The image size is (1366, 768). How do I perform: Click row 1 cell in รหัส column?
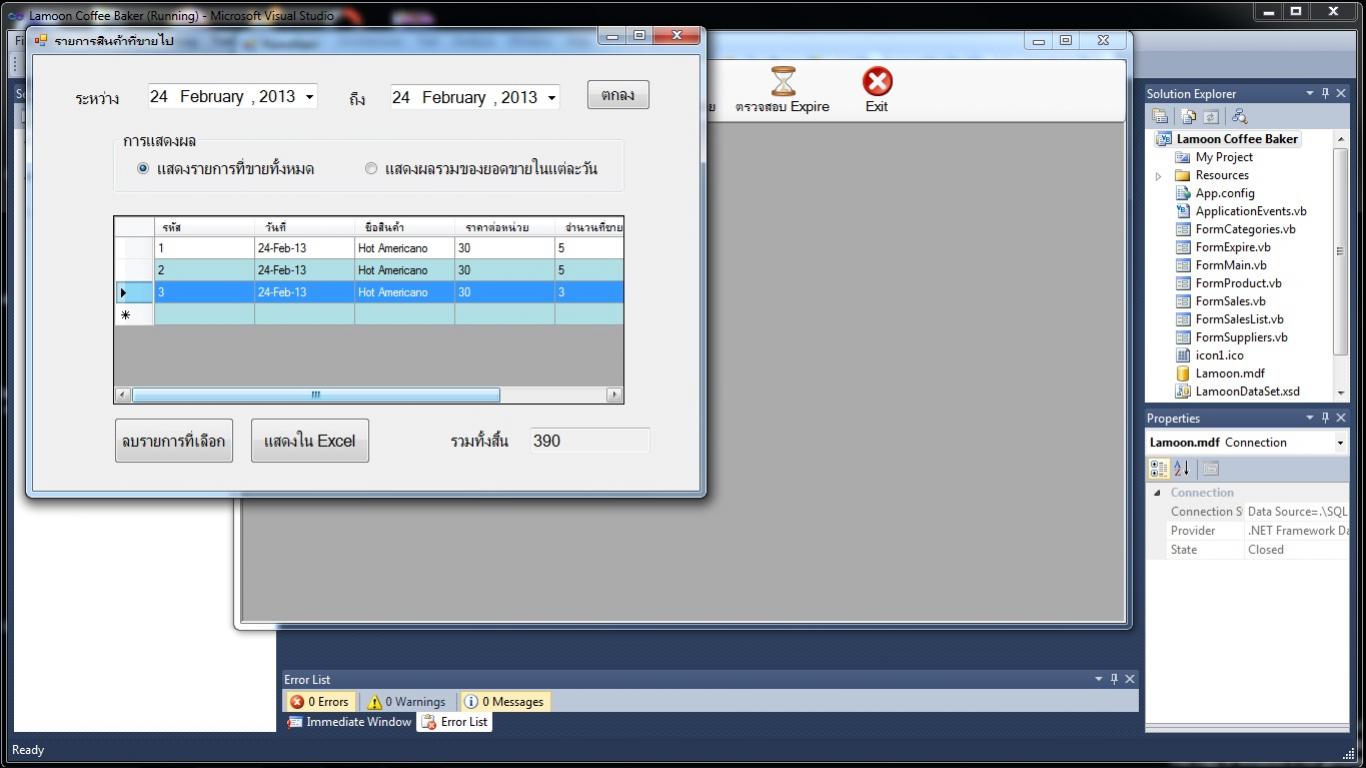click(x=204, y=248)
